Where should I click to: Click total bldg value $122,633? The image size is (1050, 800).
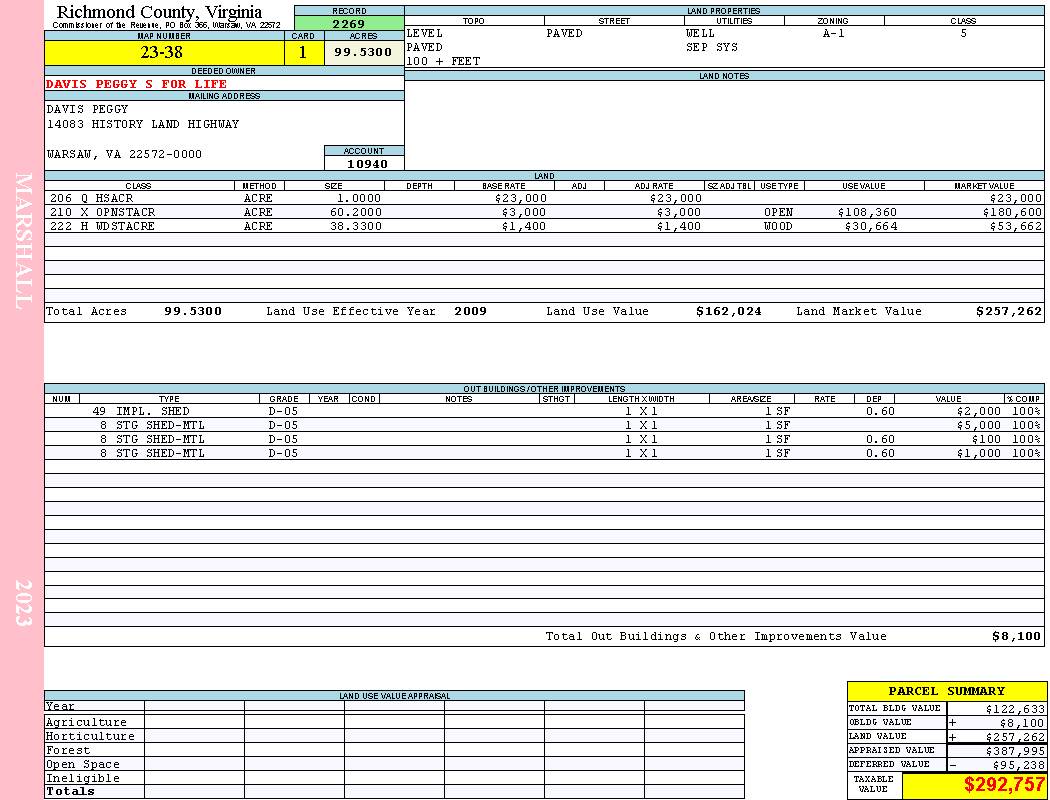coord(1015,709)
